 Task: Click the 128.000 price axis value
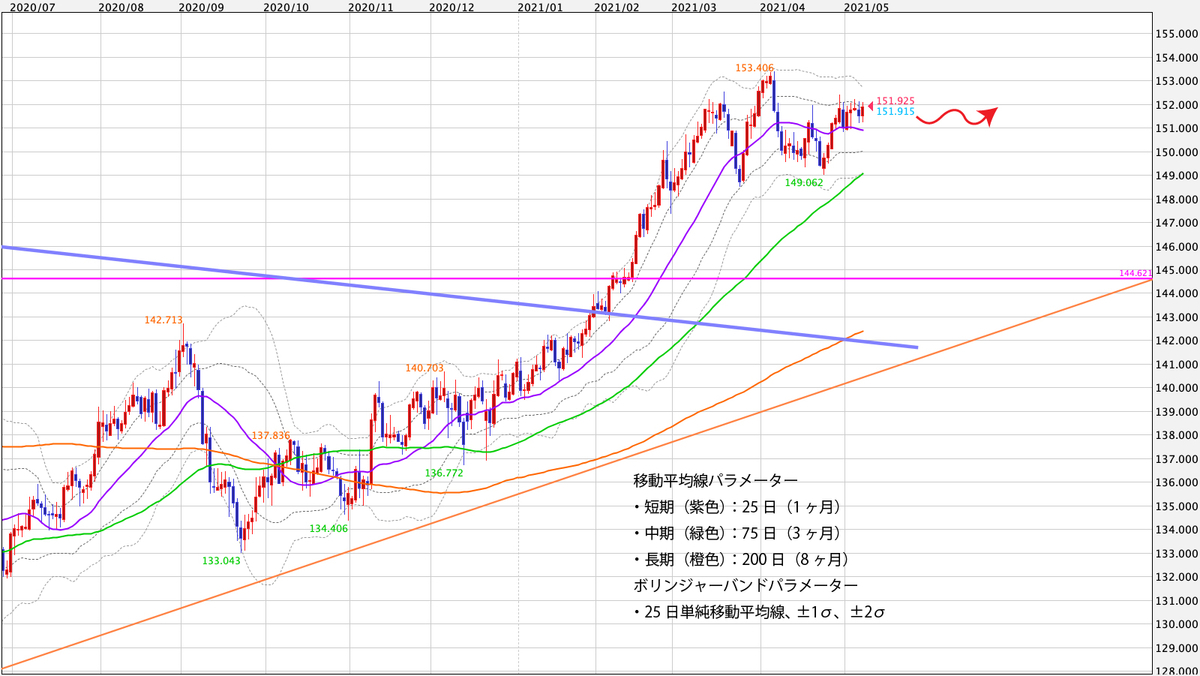tap(1176, 671)
